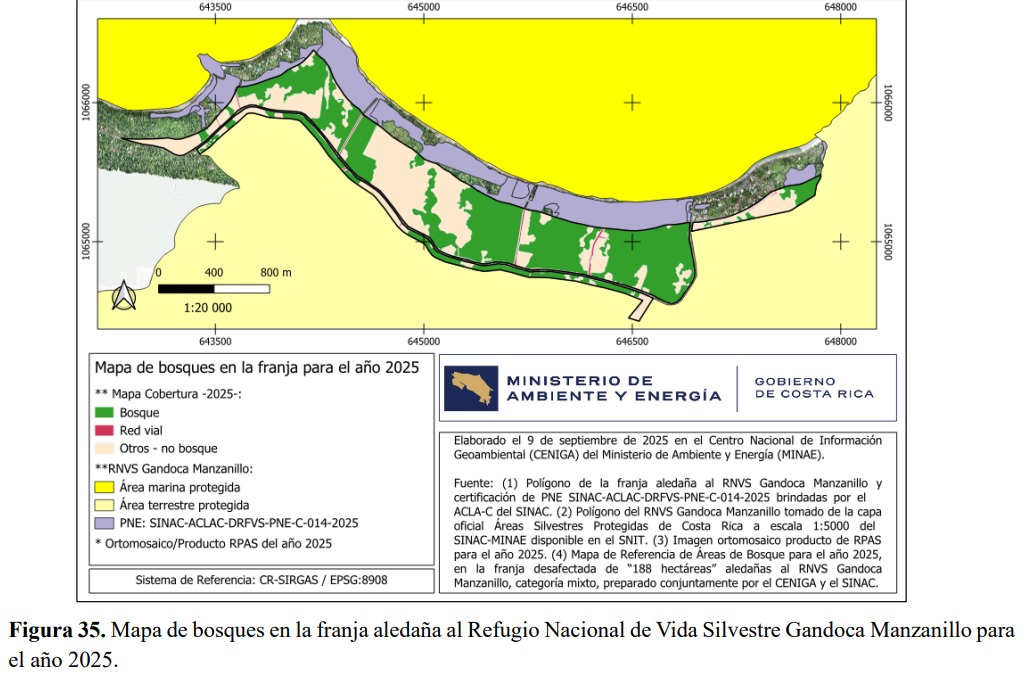This screenshot has height=676, width=1035.
Task: Click the north arrow compass icon
Action: [x=124, y=297]
